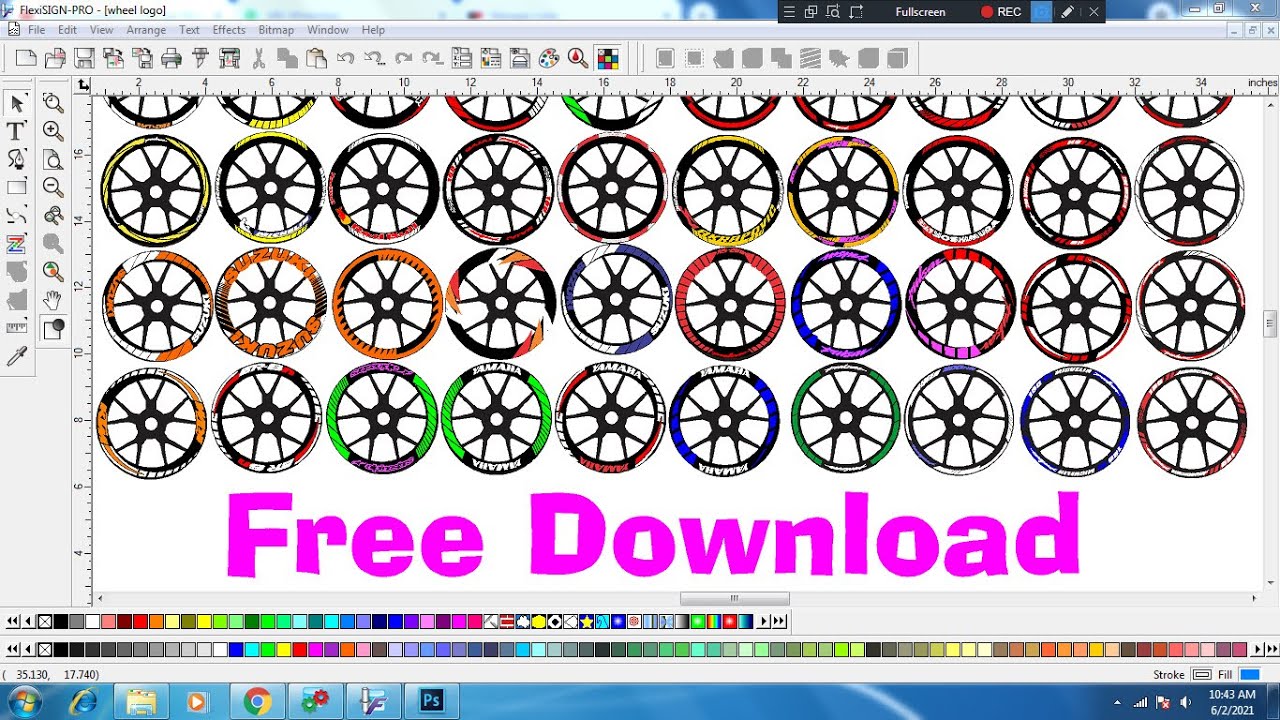Toggle the show fill preview mode button

tap(53, 328)
